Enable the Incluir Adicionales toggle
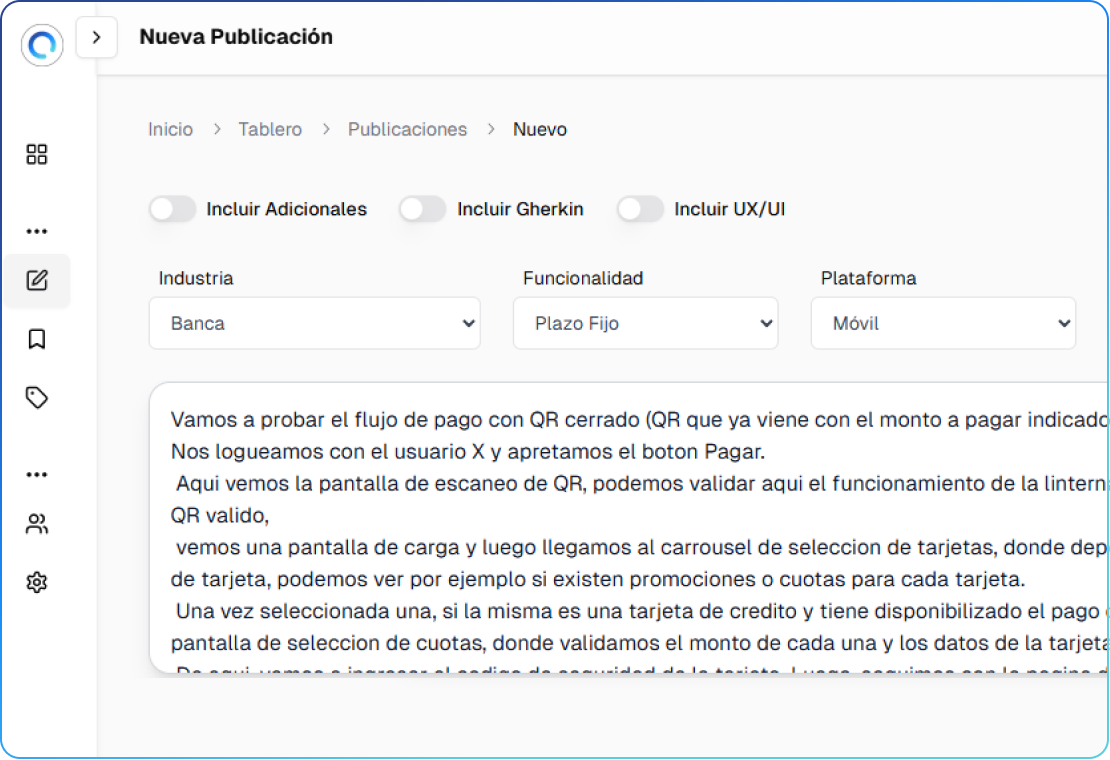Viewport: 1110px width, 760px height. pos(173,209)
